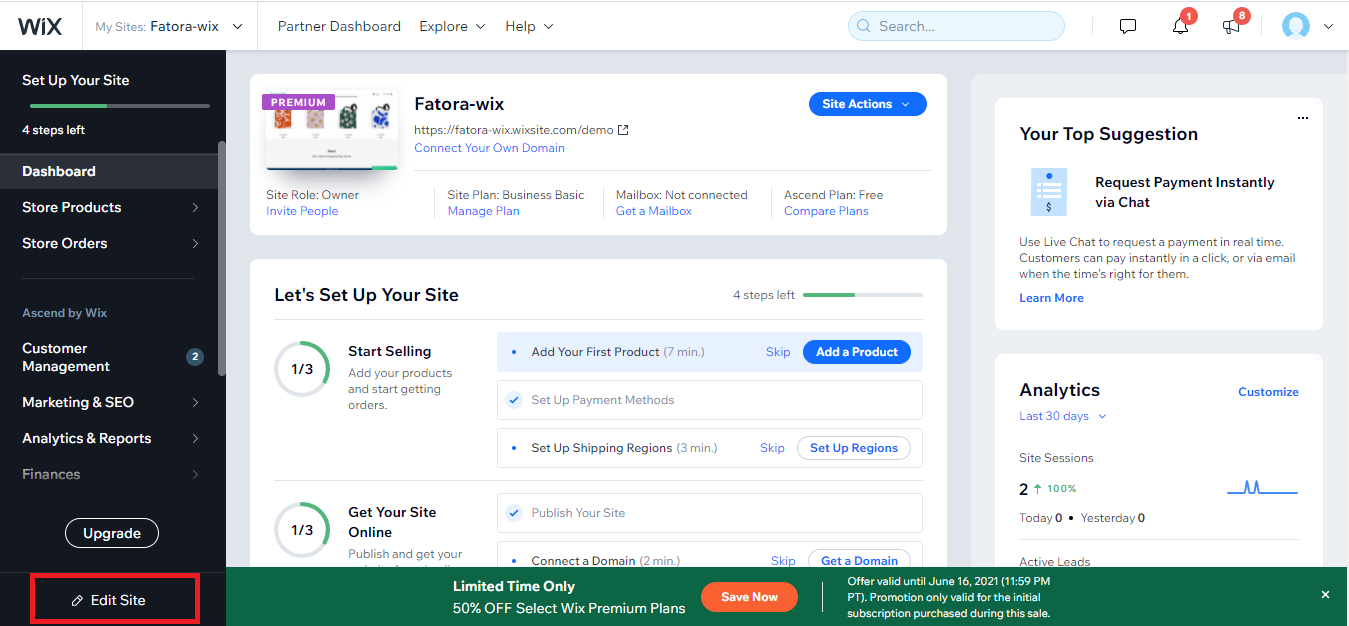Click the PREMIUM badge on the thumbnail
Screen dimensions: 1349x626
pyautogui.click(x=298, y=102)
